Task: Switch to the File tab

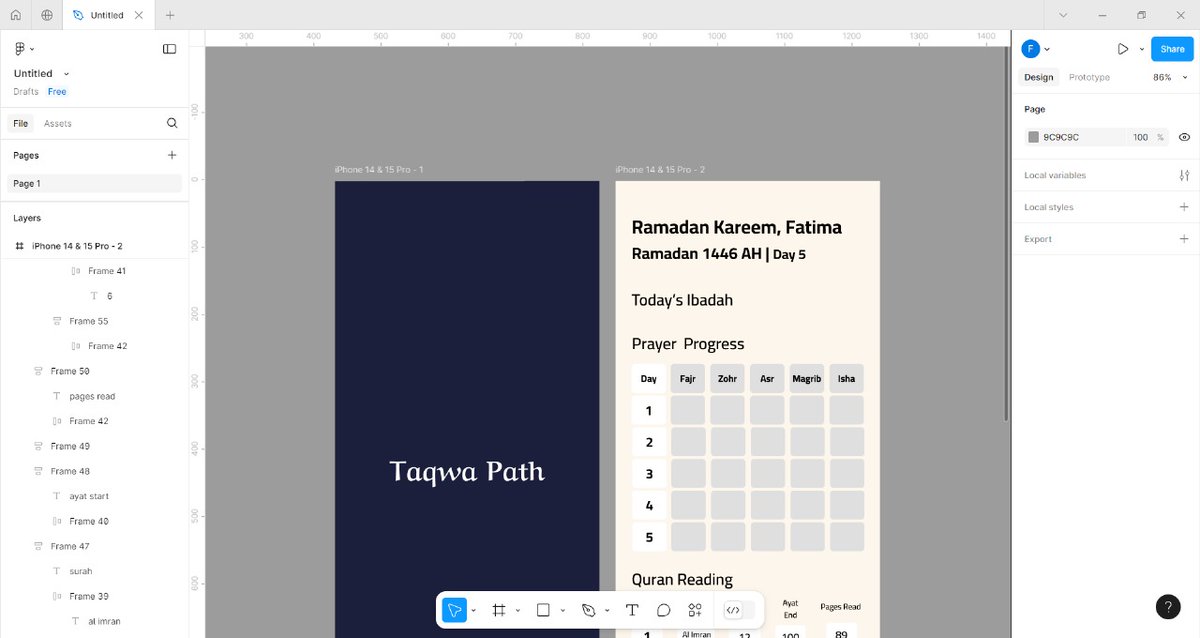Action: click(20, 124)
